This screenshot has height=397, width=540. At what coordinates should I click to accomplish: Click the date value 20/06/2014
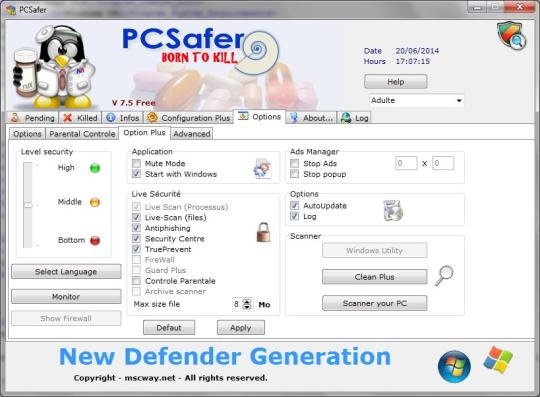(417, 51)
